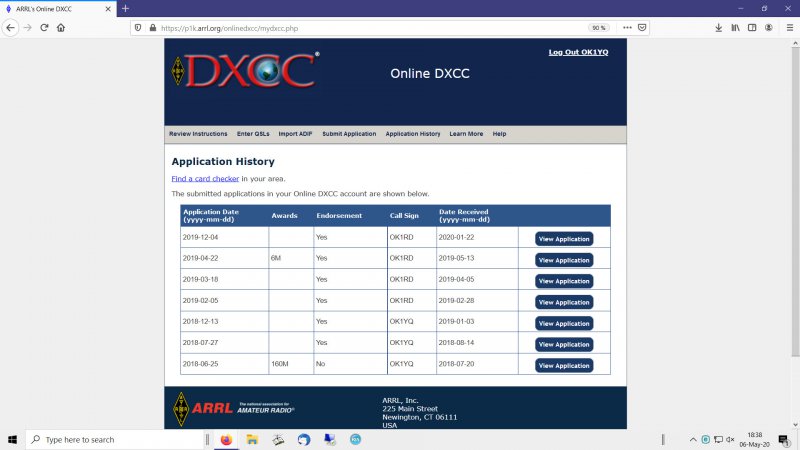The image size is (800, 450).
Task: Click the browser address bar URL
Action: [x=230, y=28]
